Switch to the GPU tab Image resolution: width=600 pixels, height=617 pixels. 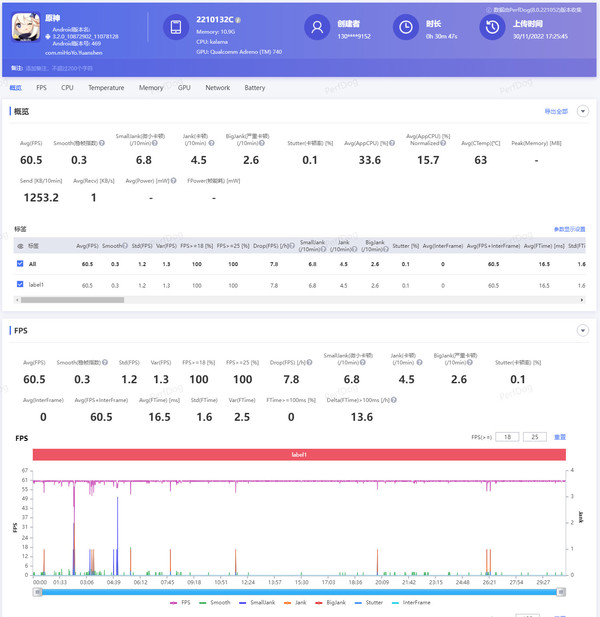pyautogui.click(x=184, y=88)
